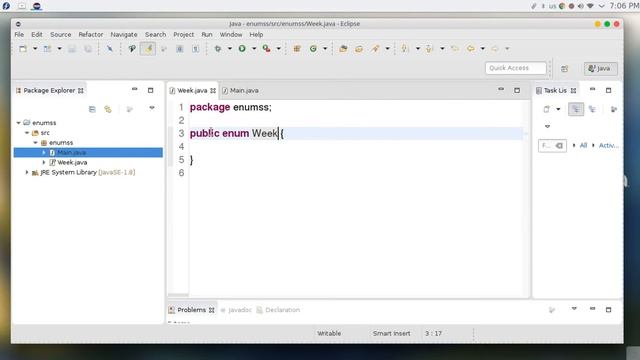Toggle Categorized presentation in Task List
The image size is (640, 360).
pos(576,109)
